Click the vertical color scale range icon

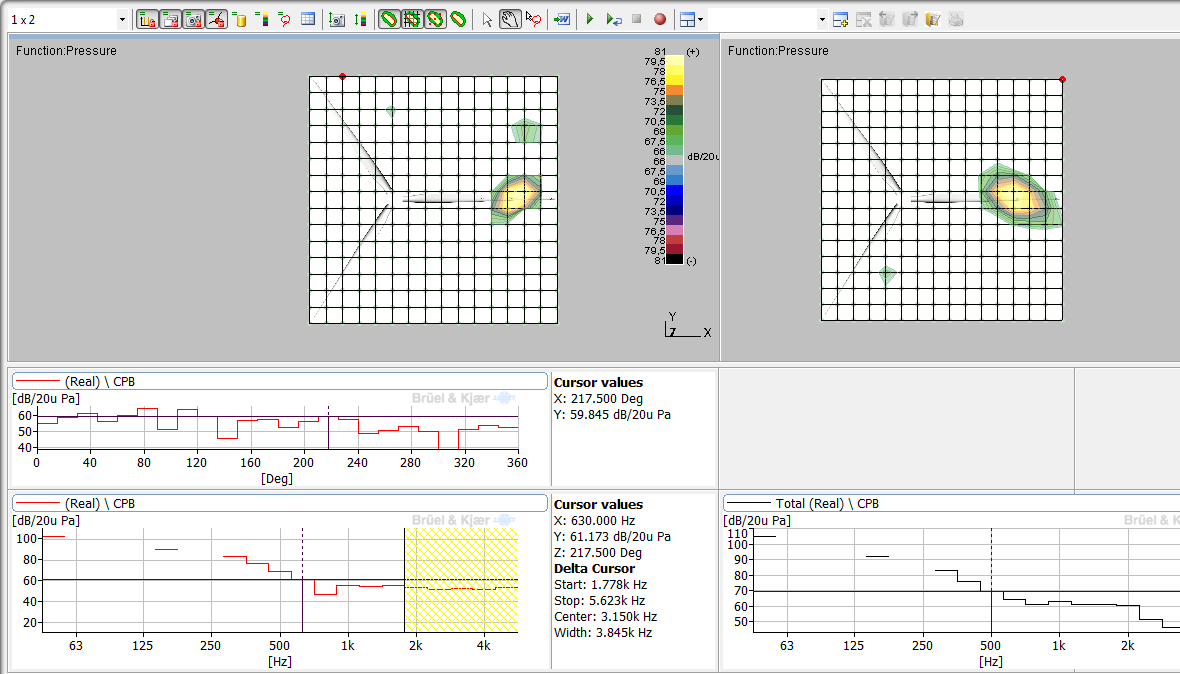[x=361, y=19]
